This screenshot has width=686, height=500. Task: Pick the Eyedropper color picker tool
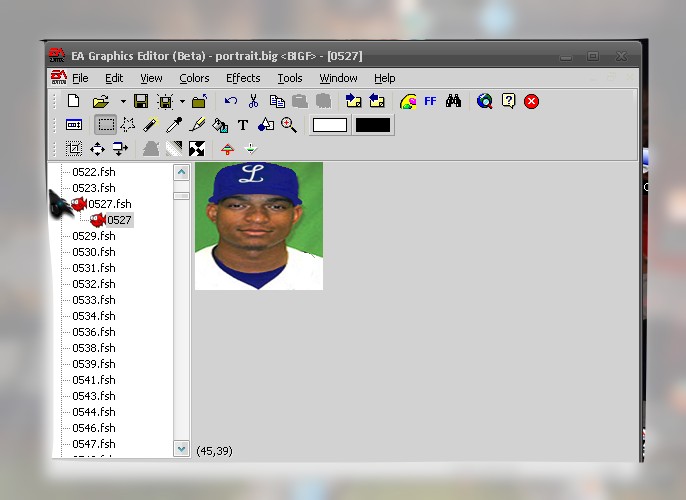click(174, 125)
